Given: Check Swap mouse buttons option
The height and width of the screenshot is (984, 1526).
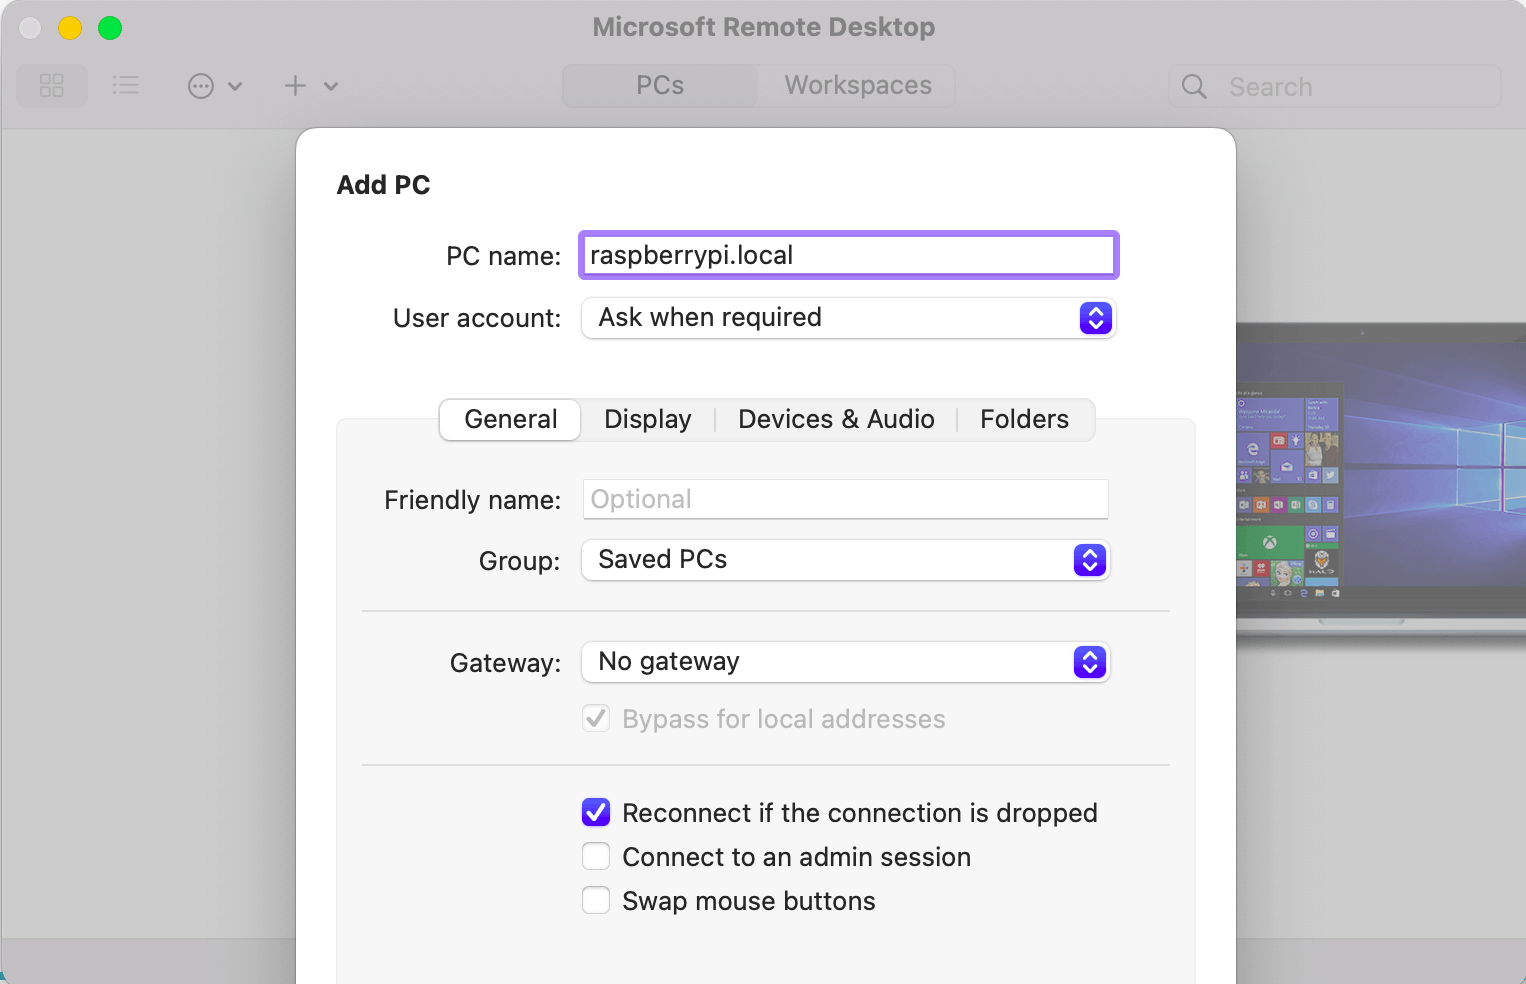Looking at the screenshot, I should click(x=596, y=900).
